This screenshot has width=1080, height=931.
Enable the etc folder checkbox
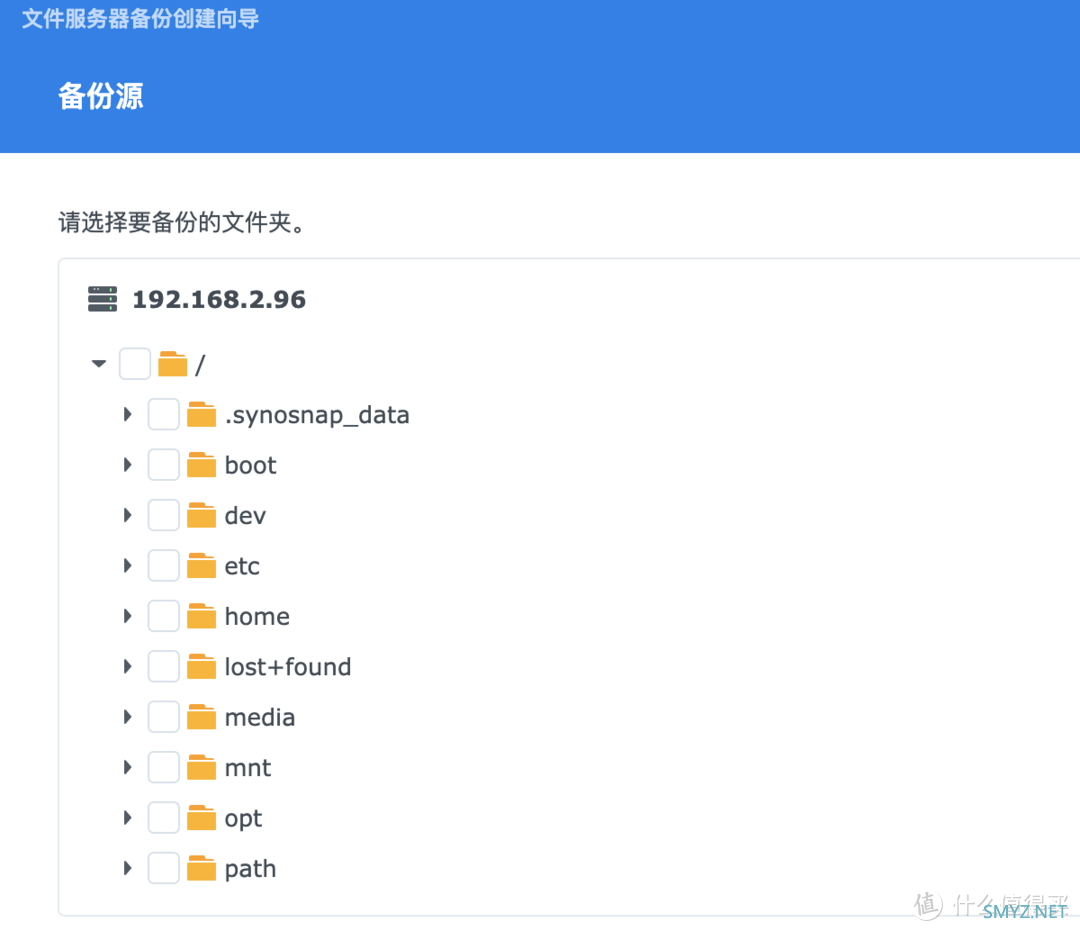click(x=164, y=565)
